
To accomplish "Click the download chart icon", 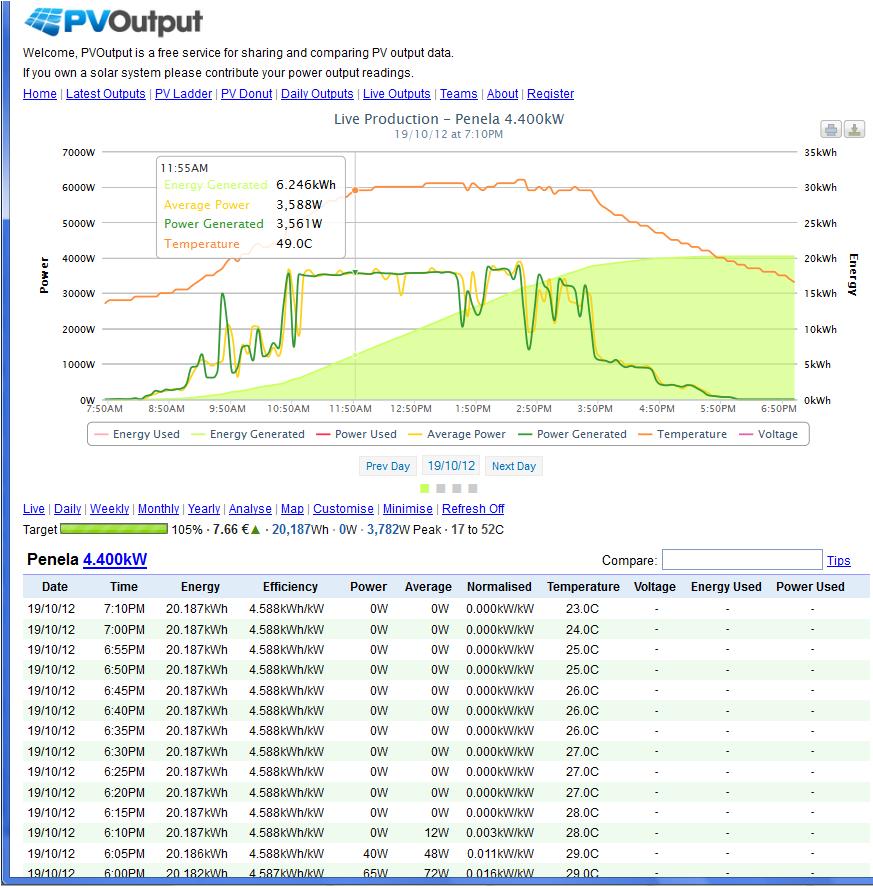I will [854, 130].
